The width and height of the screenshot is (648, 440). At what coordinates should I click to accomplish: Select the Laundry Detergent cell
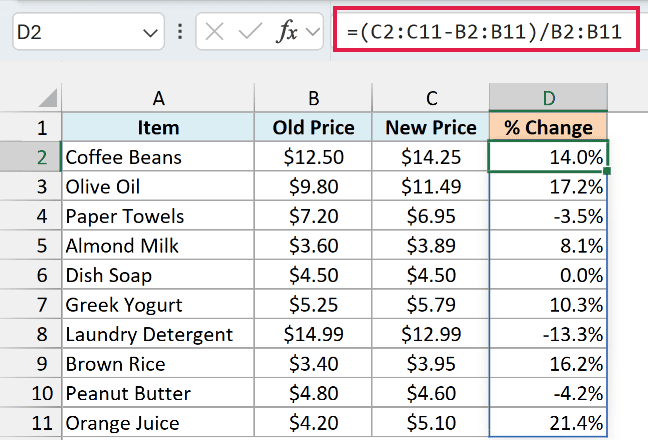[158, 334]
